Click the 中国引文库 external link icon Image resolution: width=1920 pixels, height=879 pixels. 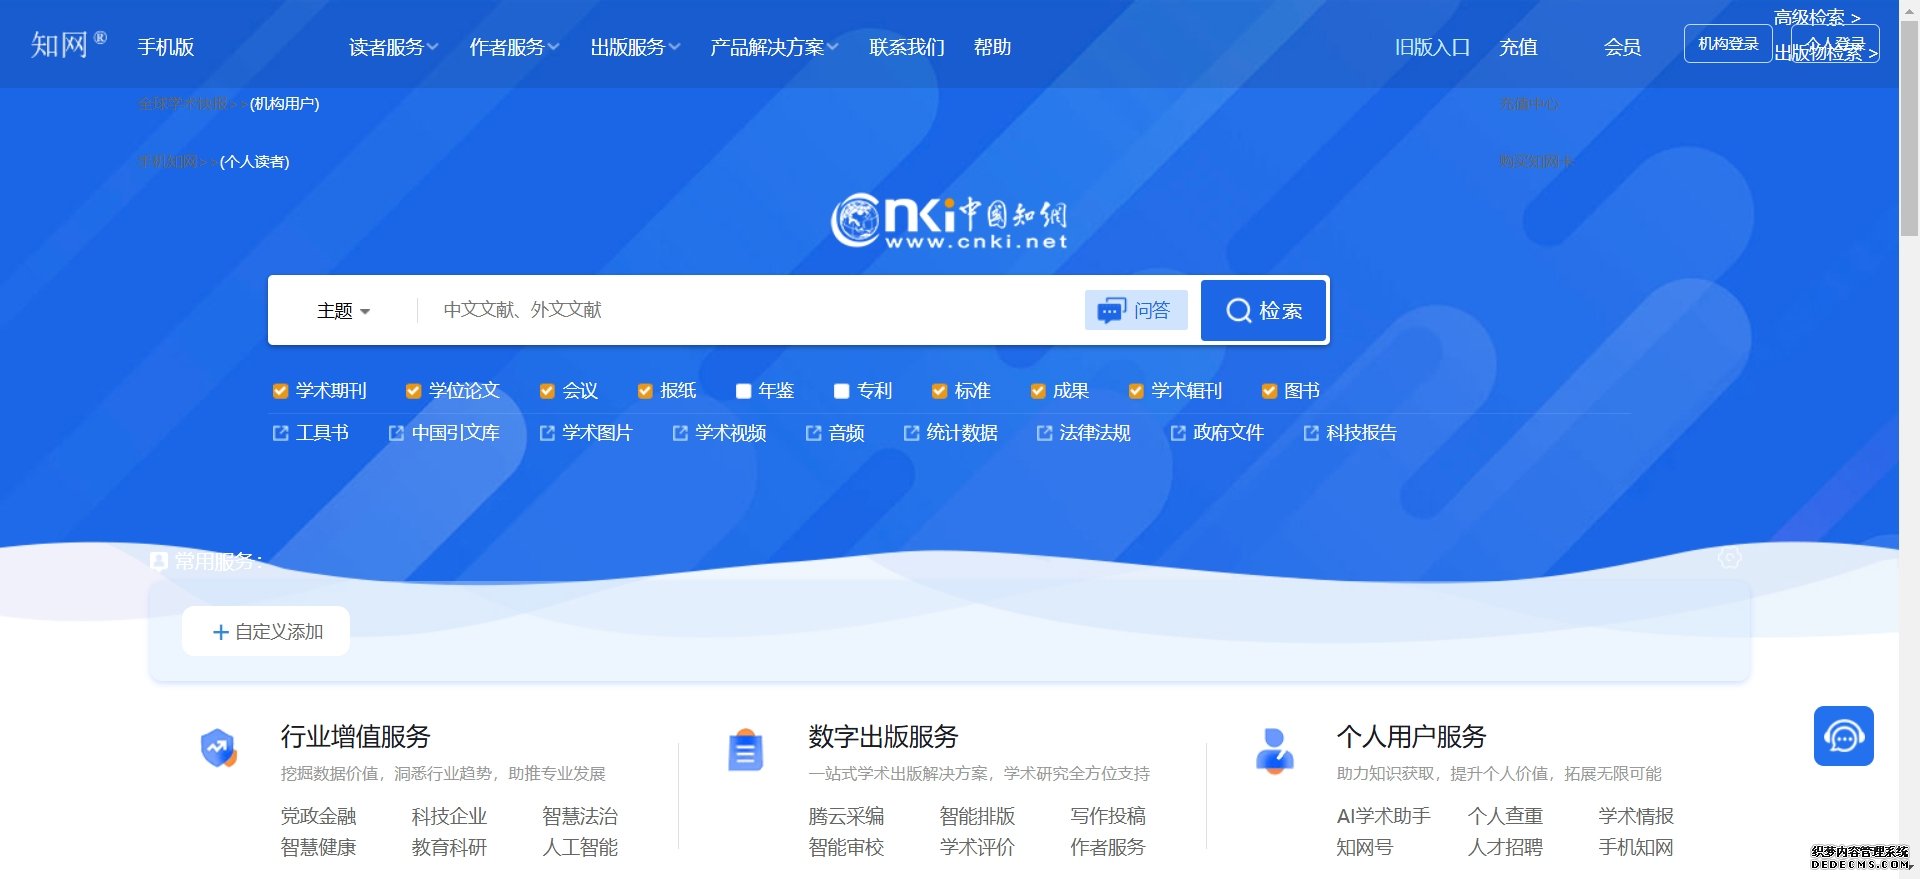(397, 433)
